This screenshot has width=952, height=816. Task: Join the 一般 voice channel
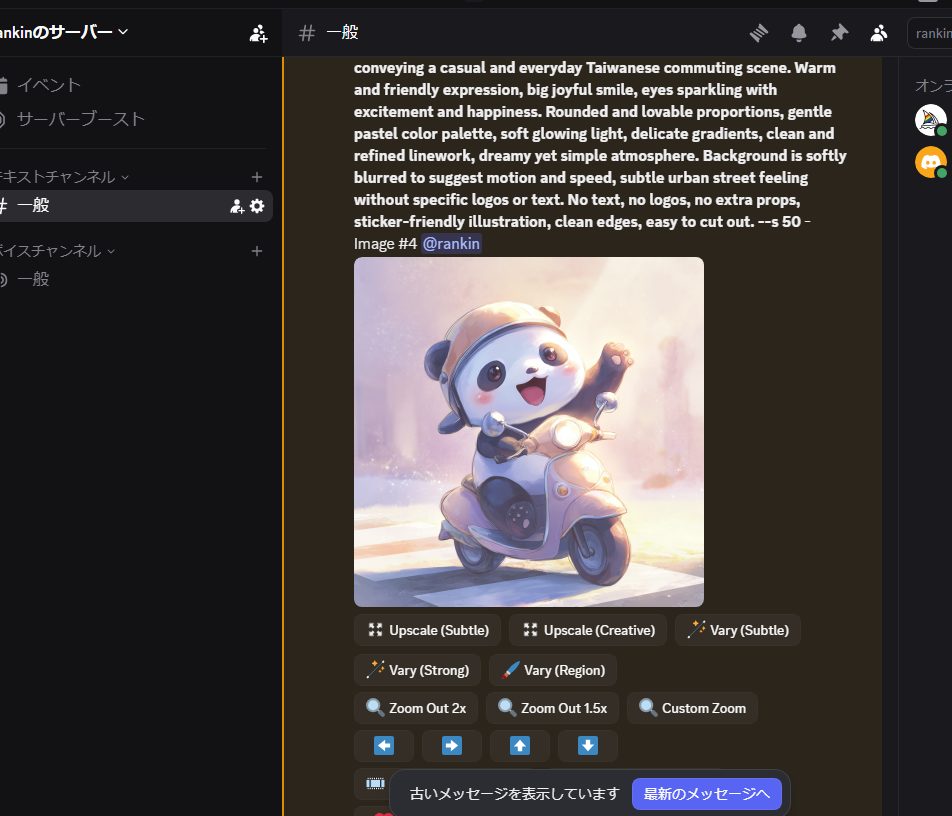(x=33, y=280)
